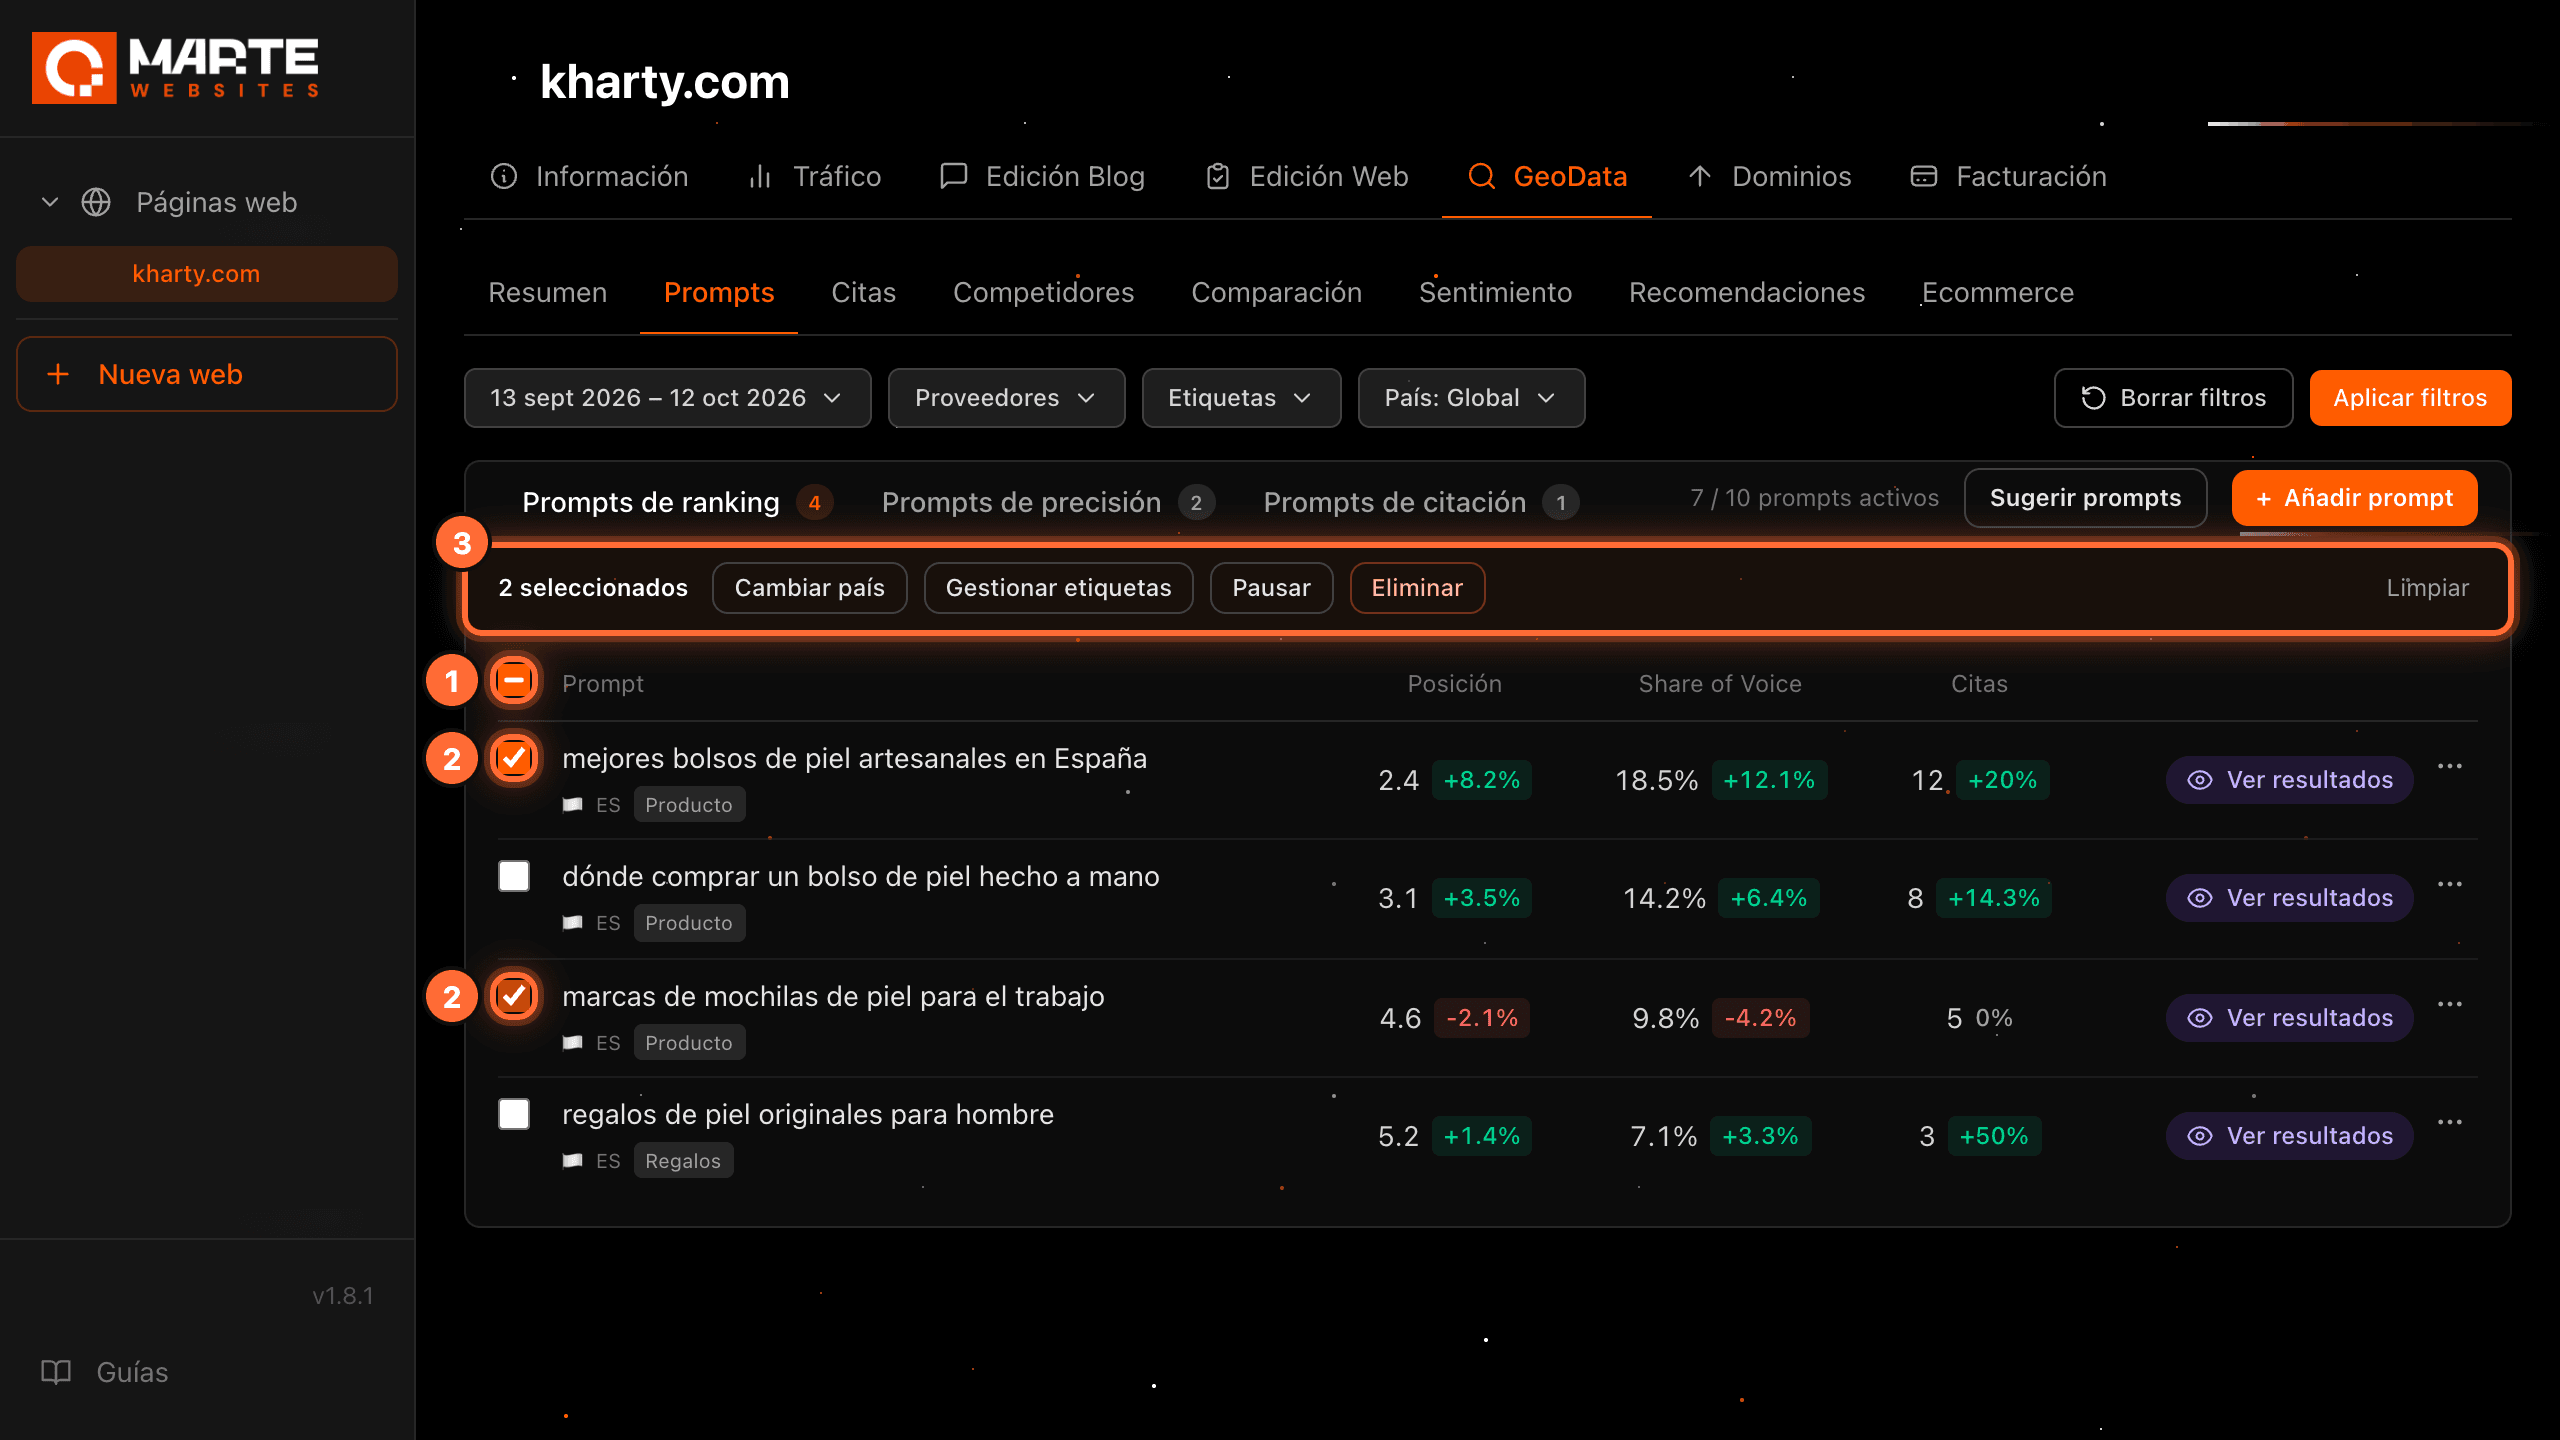Click the globe icon beside Páginas web
The width and height of the screenshot is (2560, 1440).
click(x=96, y=202)
